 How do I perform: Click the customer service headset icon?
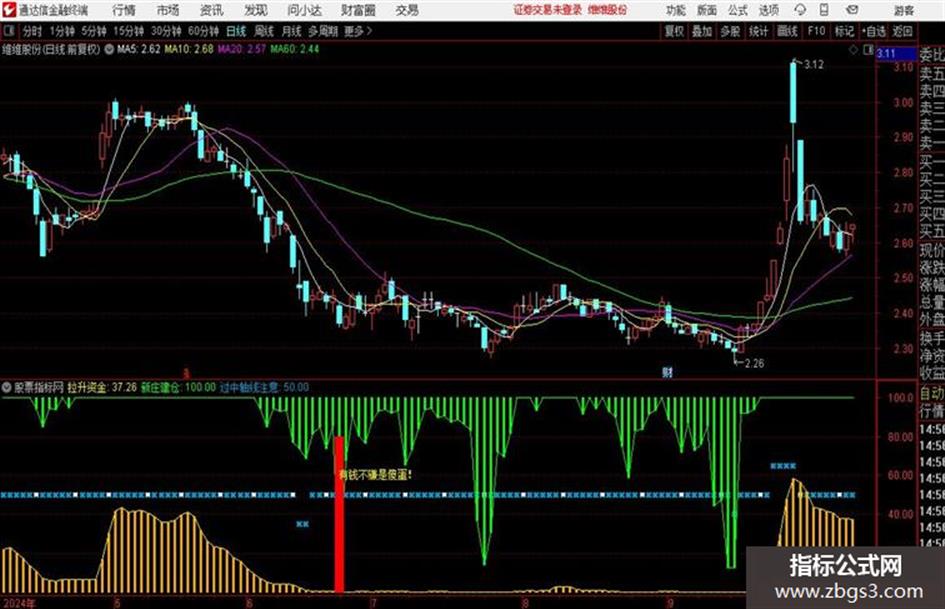point(800,10)
